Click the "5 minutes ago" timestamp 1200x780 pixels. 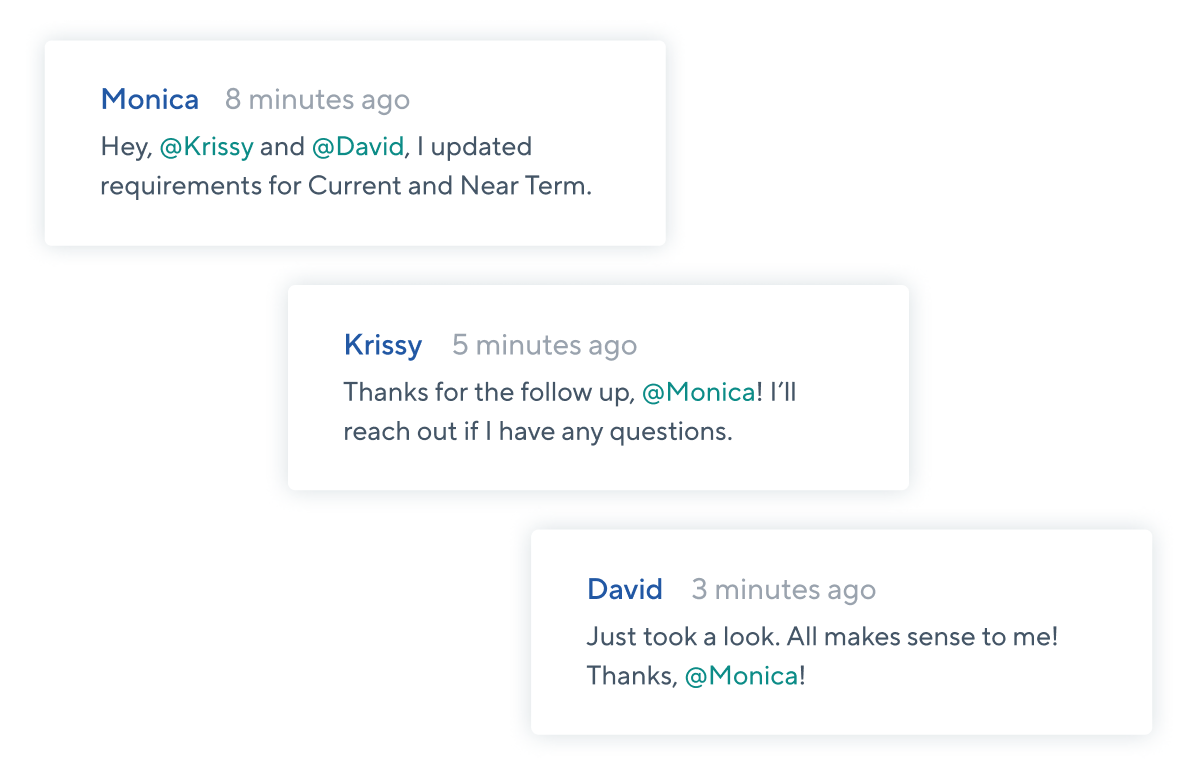tap(544, 346)
